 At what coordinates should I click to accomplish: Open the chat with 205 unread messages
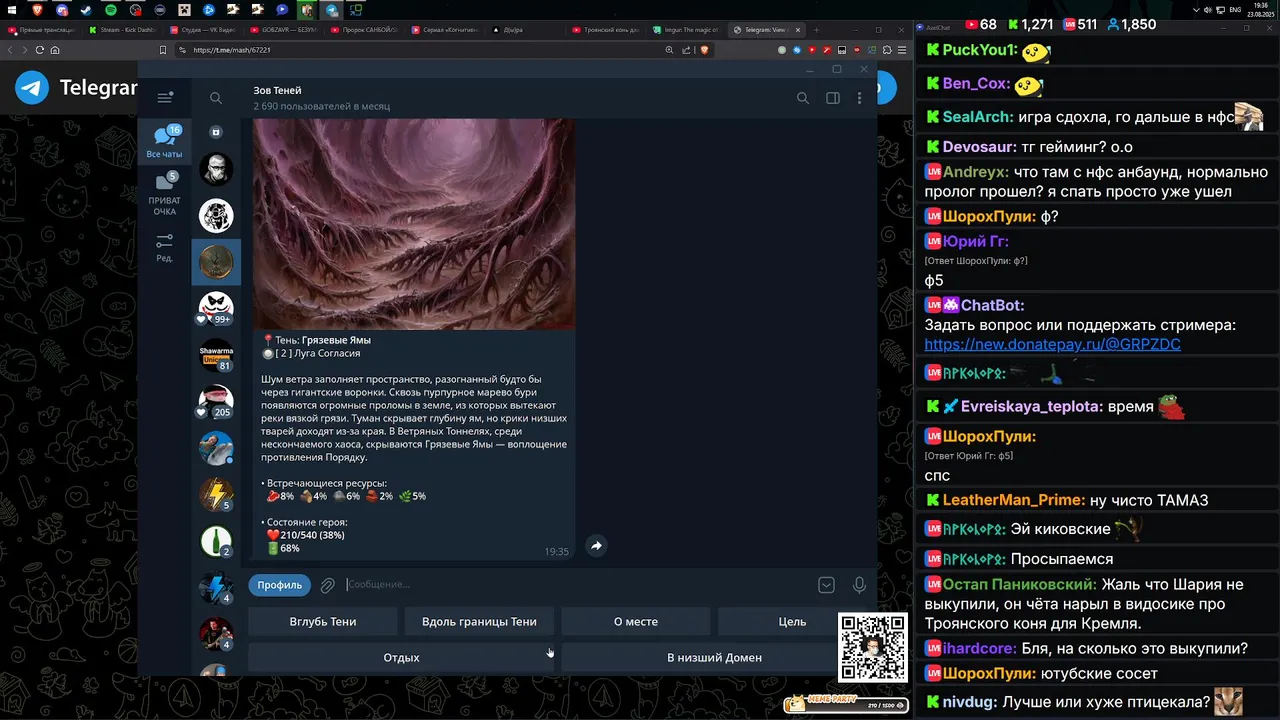click(x=216, y=401)
